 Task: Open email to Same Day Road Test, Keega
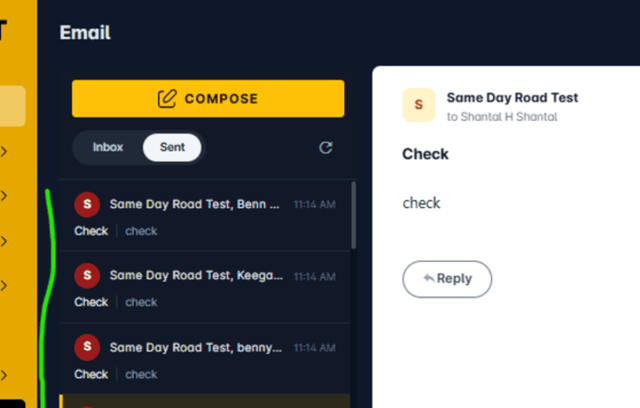205,287
